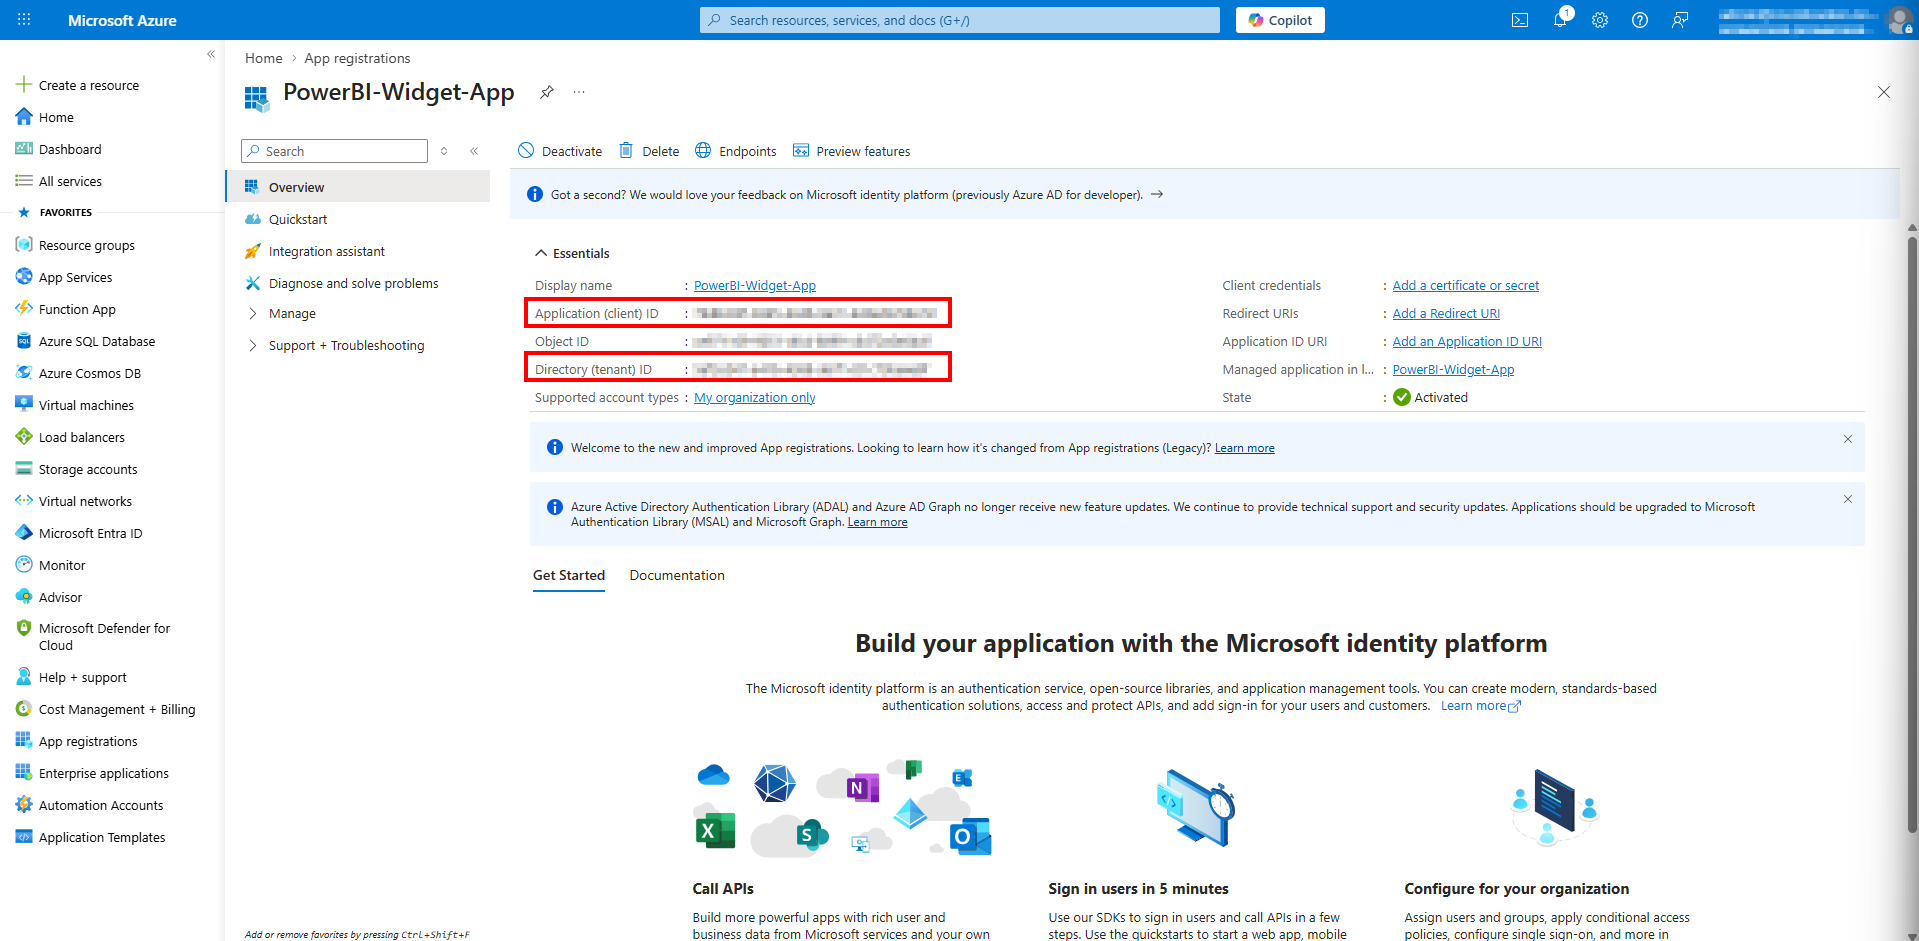Open the notifications bell

coord(1559,20)
